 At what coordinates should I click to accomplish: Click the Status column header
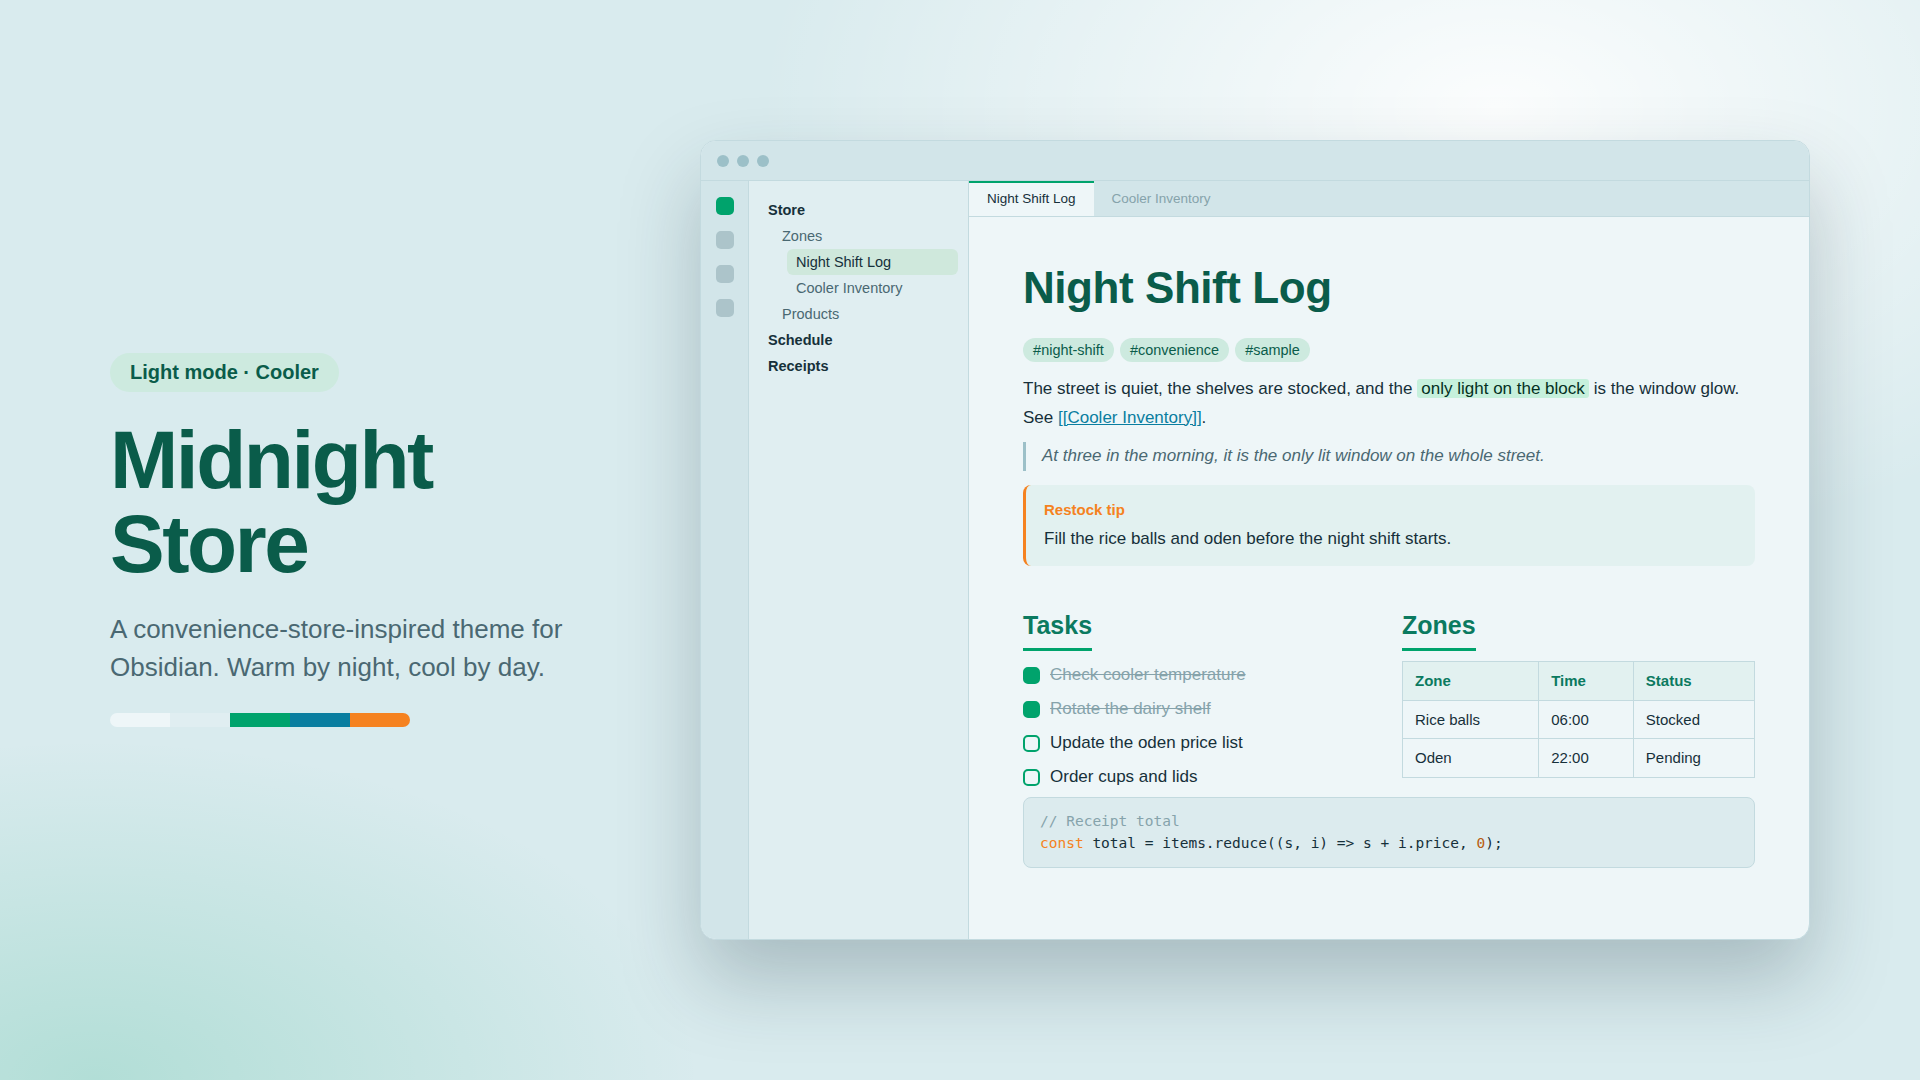click(1694, 681)
